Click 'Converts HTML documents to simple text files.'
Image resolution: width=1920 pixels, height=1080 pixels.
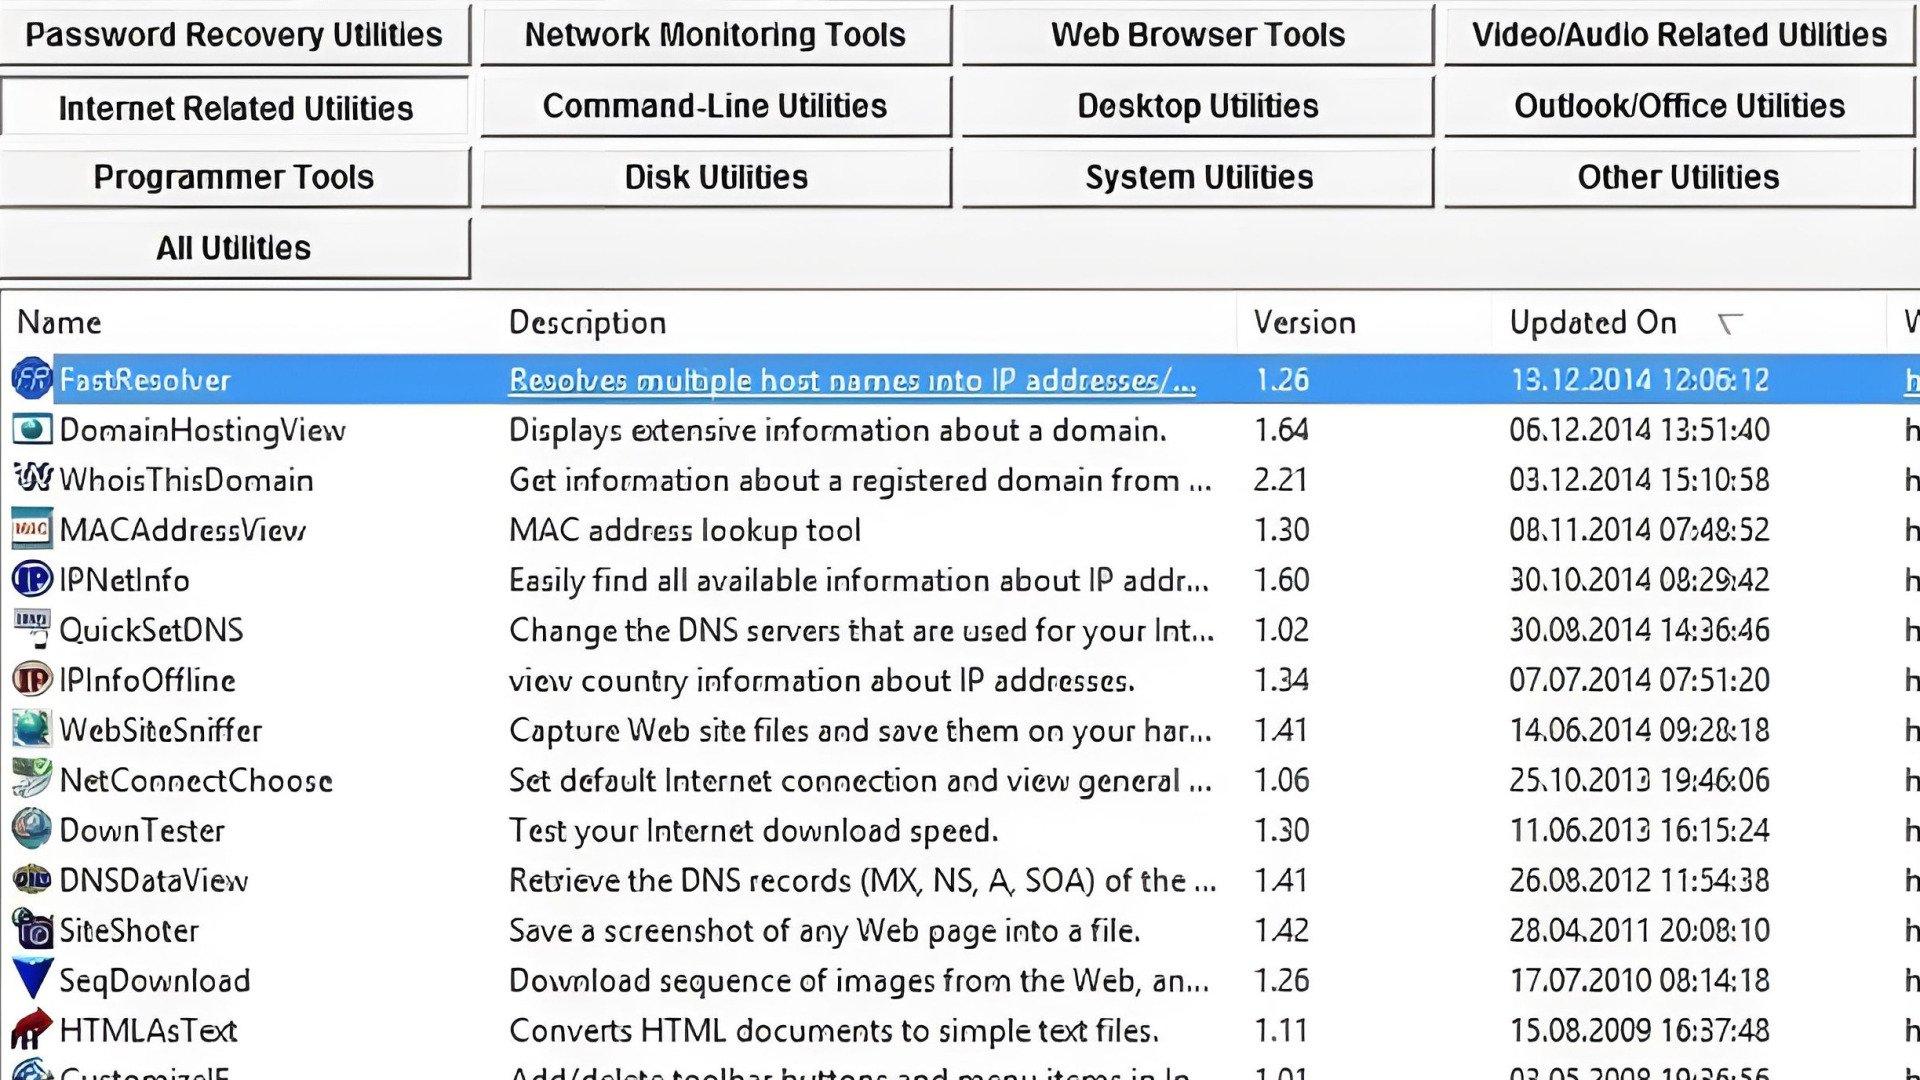point(834,1030)
